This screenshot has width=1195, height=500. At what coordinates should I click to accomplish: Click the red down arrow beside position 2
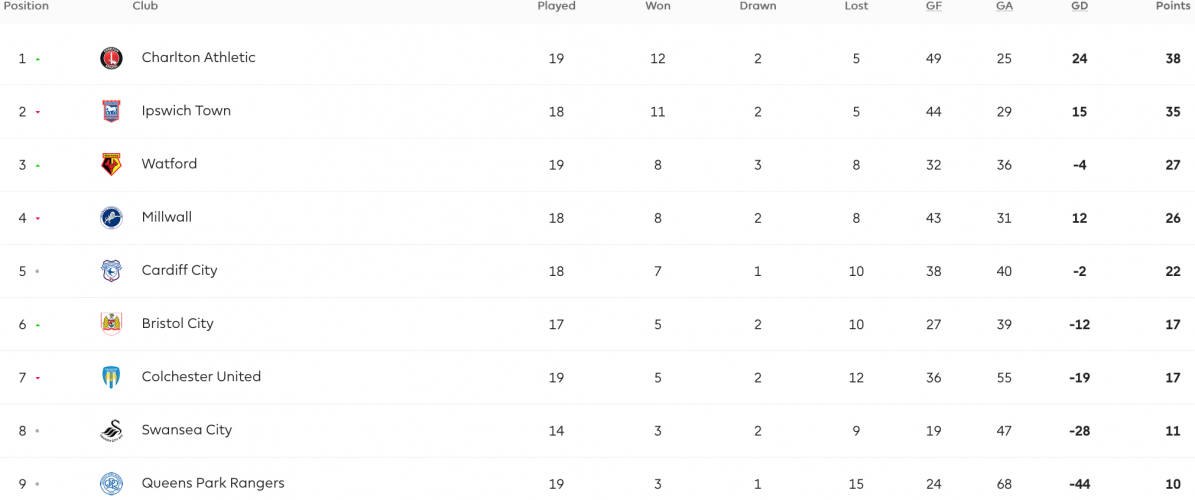37,112
